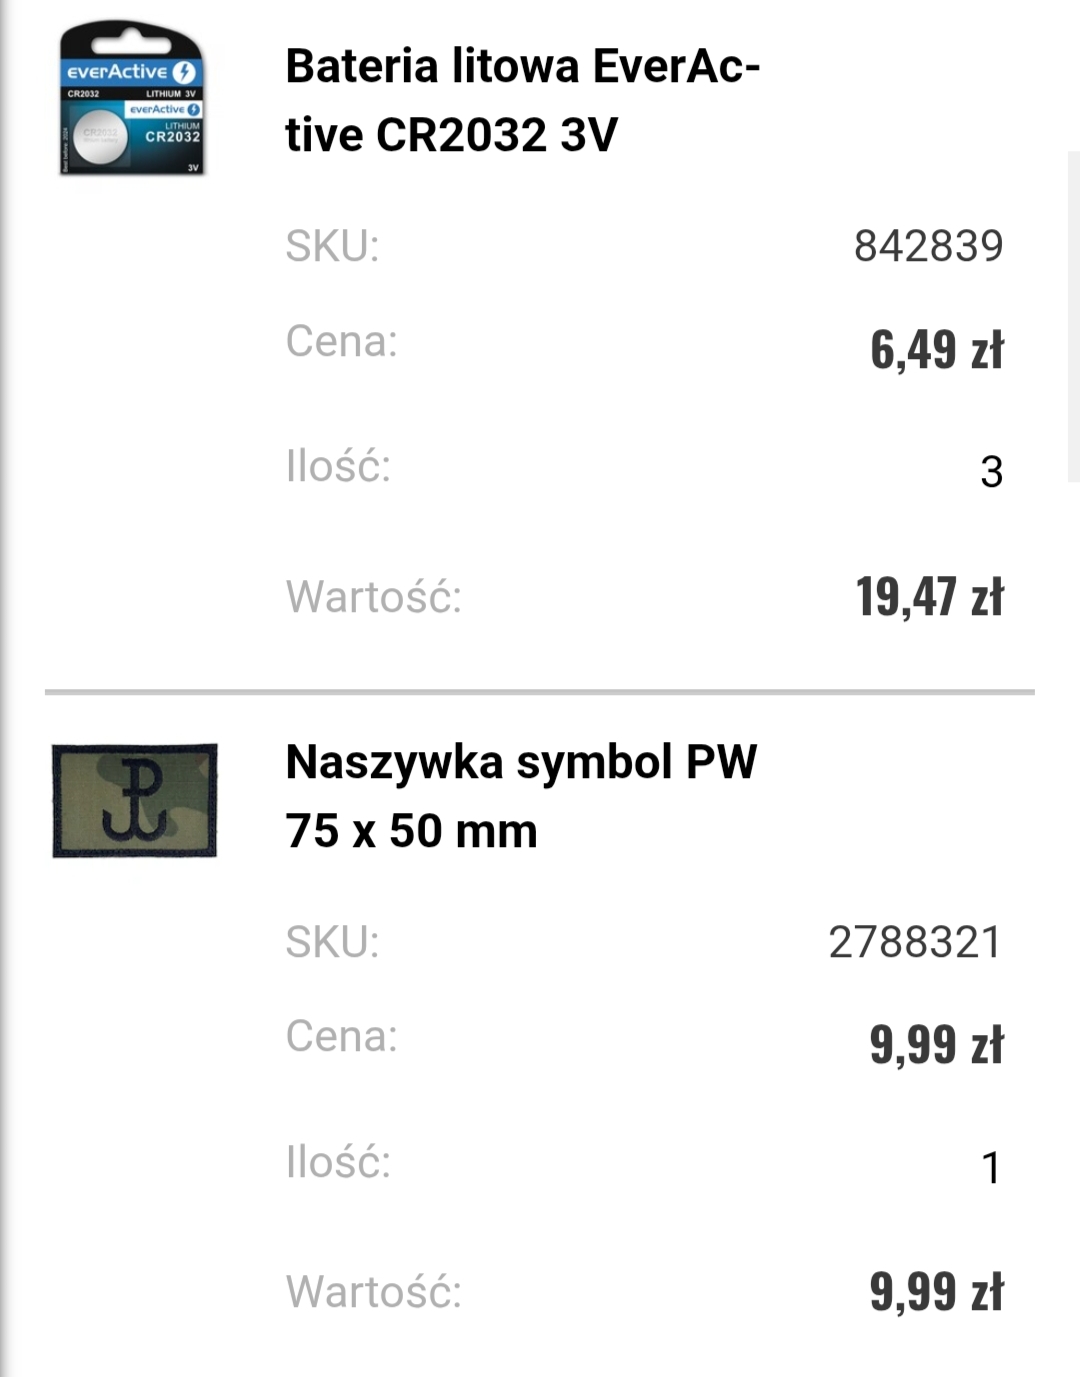Click the battery quantity value 3
Image resolution: width=1080 pixels, height=1377 pixels.
point(990,472)
